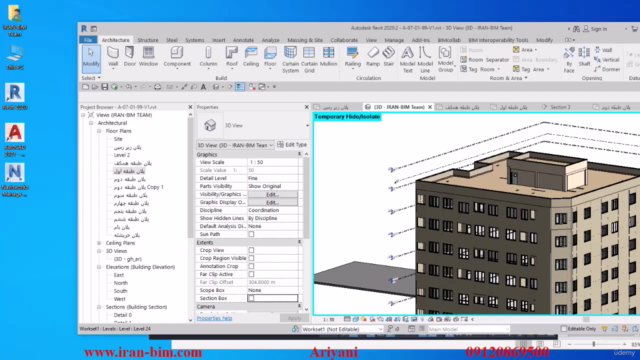Enable the Crop View checkbox
Viewport: 640px width, 360px height.
[x=251, y=250]
